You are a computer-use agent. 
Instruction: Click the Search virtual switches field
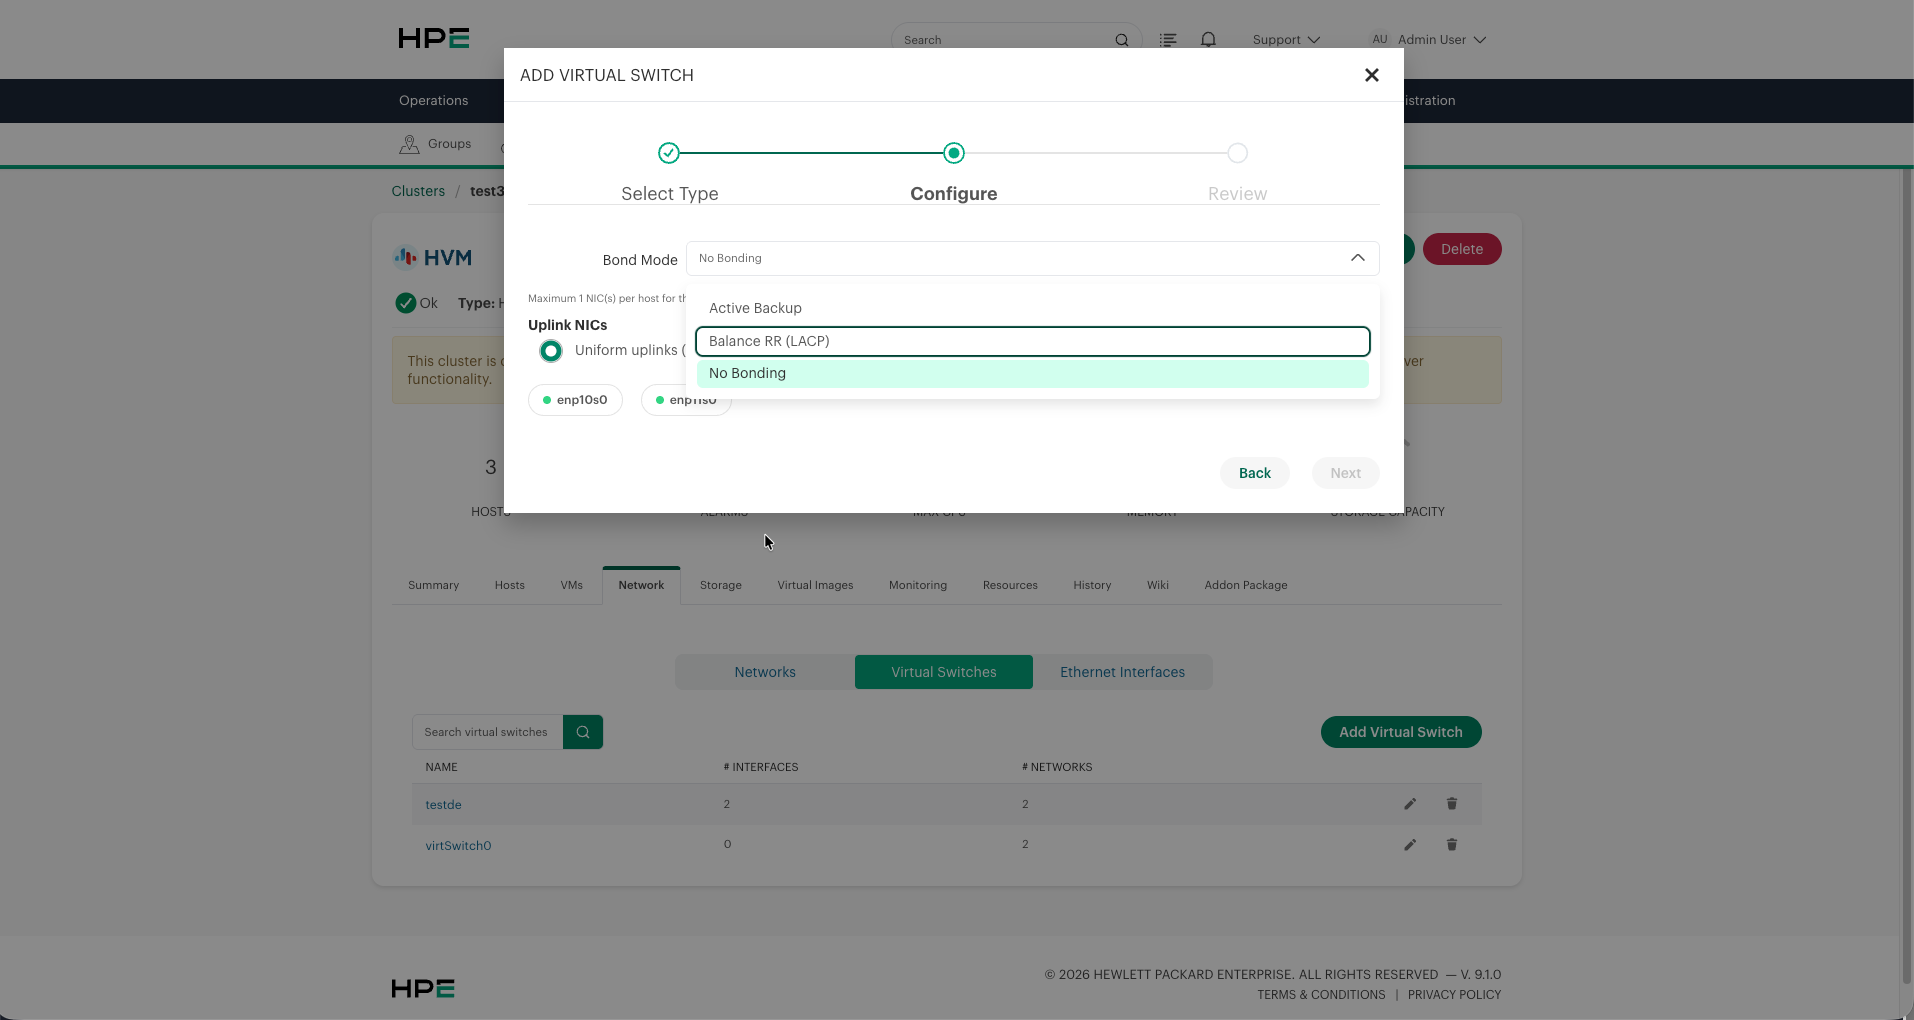pyautogui.click(x=487, y=732)
